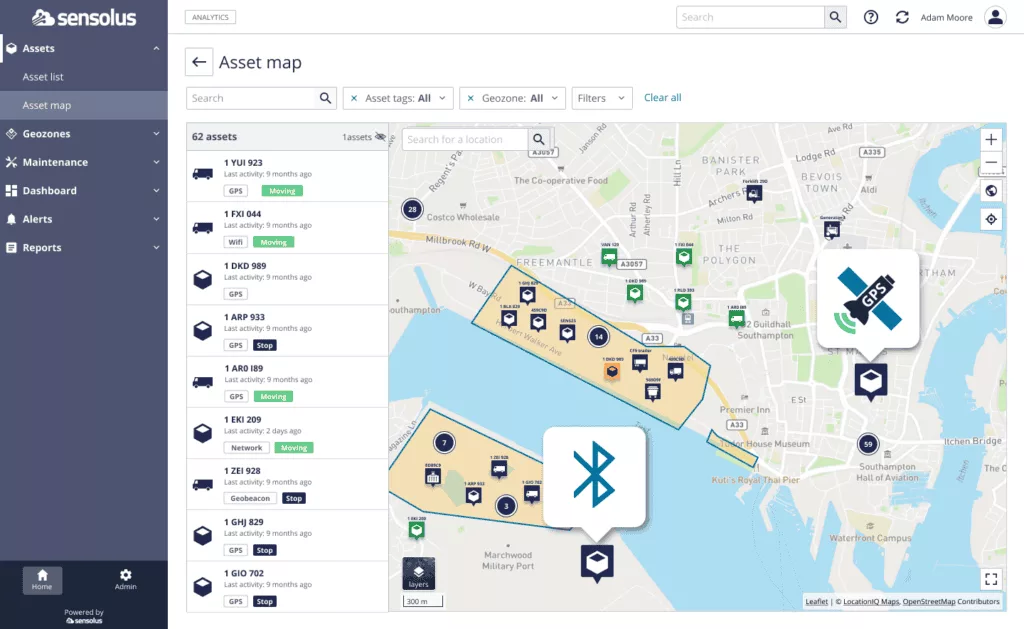Enter fullscreen map mode
The width and height of the screenshot is (1024, 629).
(991, 578)
